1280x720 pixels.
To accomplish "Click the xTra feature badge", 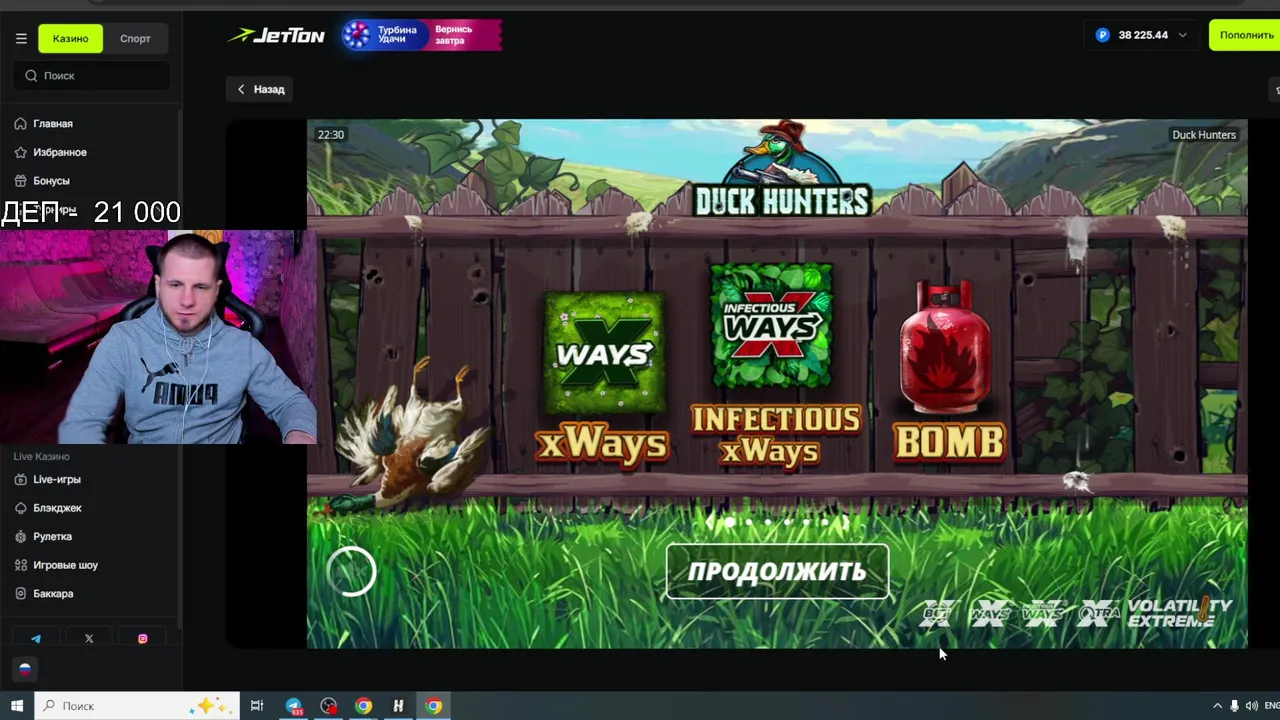I will point(1098,613).
